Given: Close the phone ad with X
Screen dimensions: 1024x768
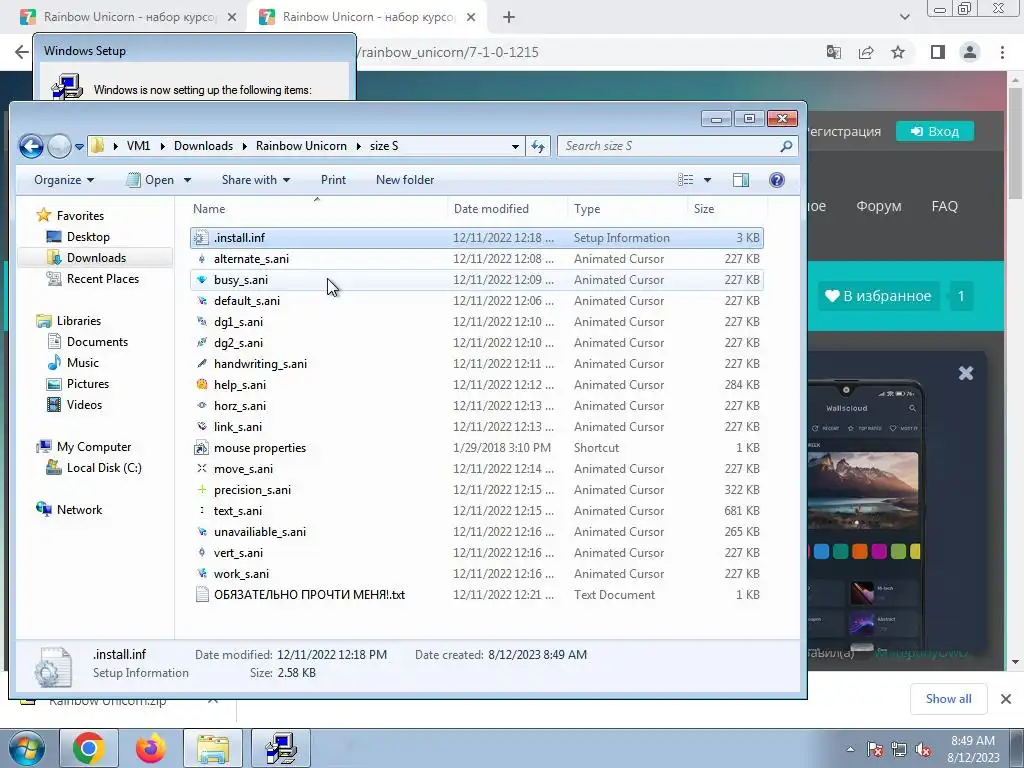Looking at the screenshot, I should point(966,373).
